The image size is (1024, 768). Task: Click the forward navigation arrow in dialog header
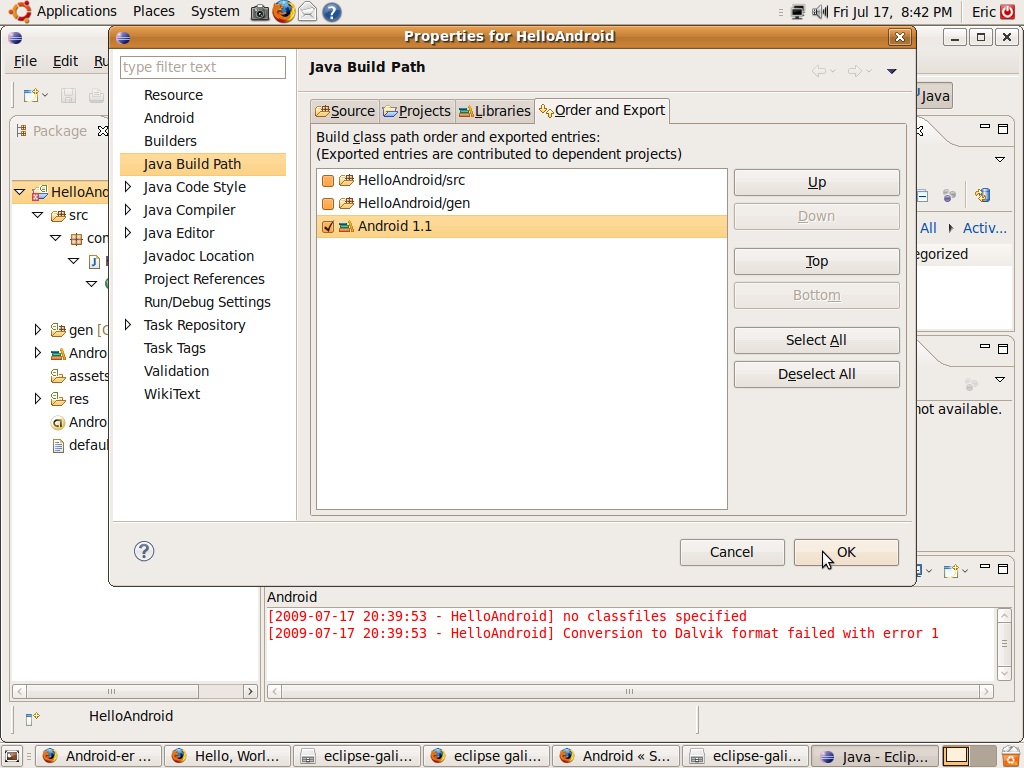click(854, 71)
